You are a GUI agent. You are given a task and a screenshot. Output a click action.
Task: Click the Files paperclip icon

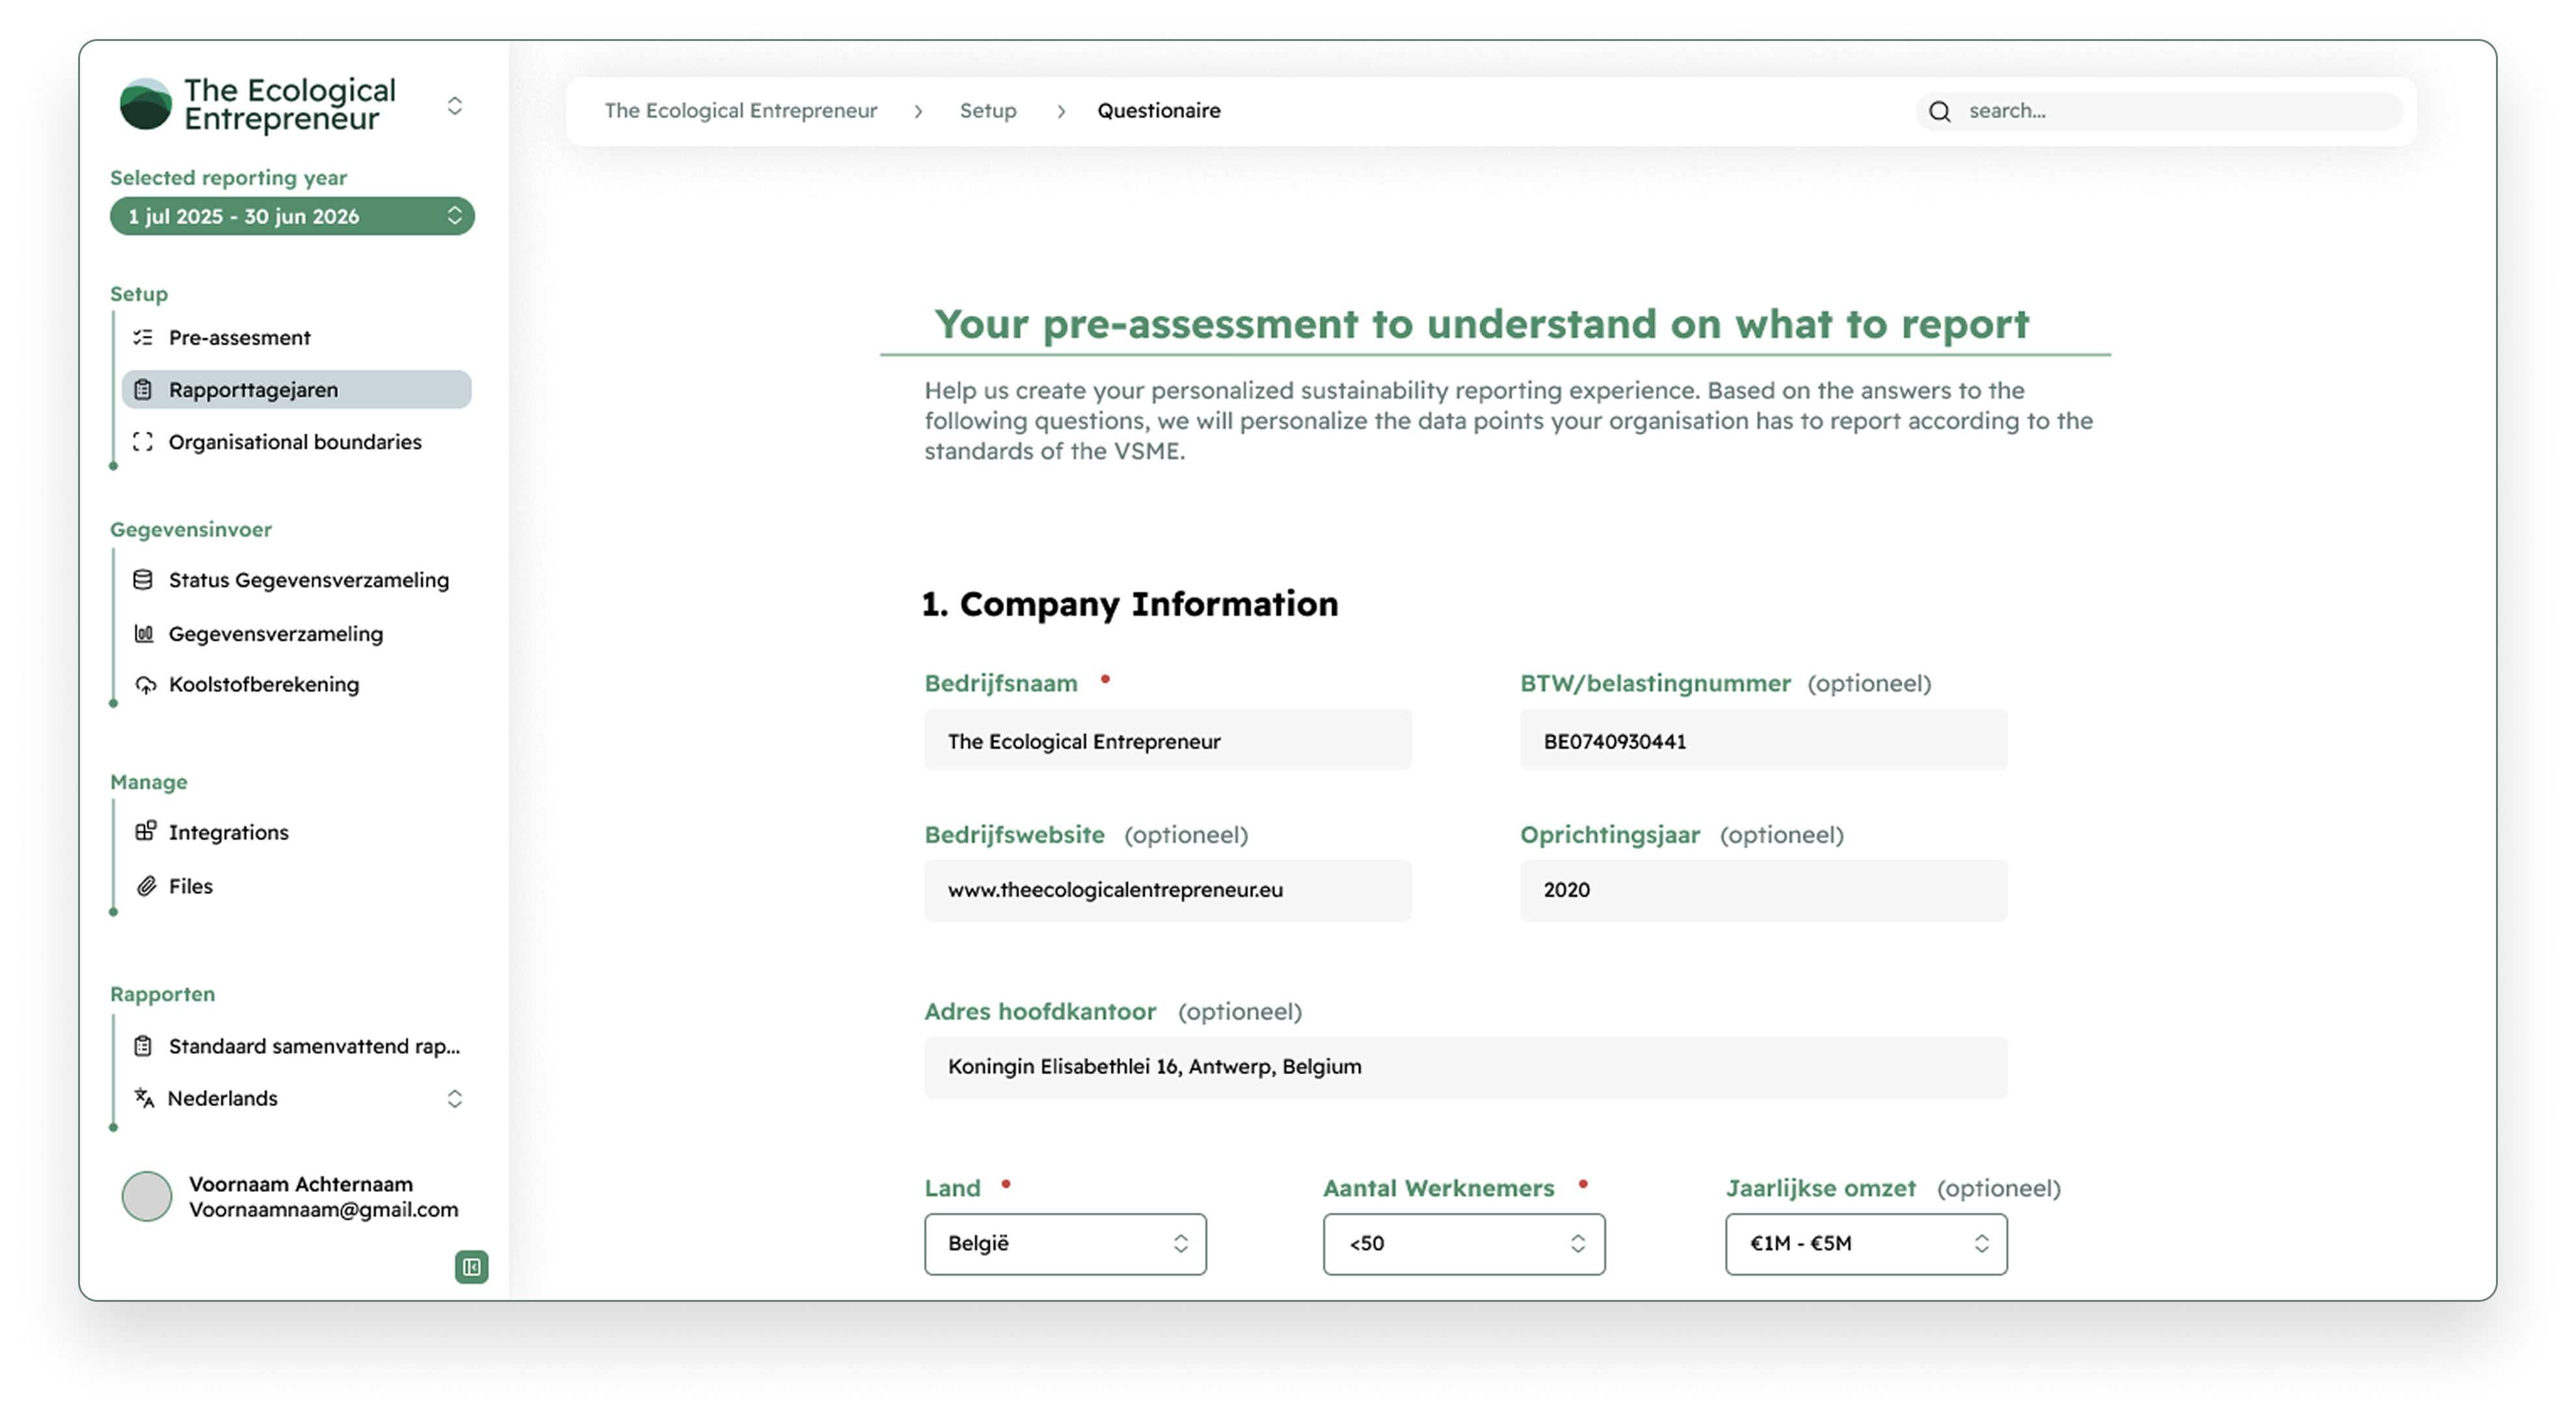(146, 886)
